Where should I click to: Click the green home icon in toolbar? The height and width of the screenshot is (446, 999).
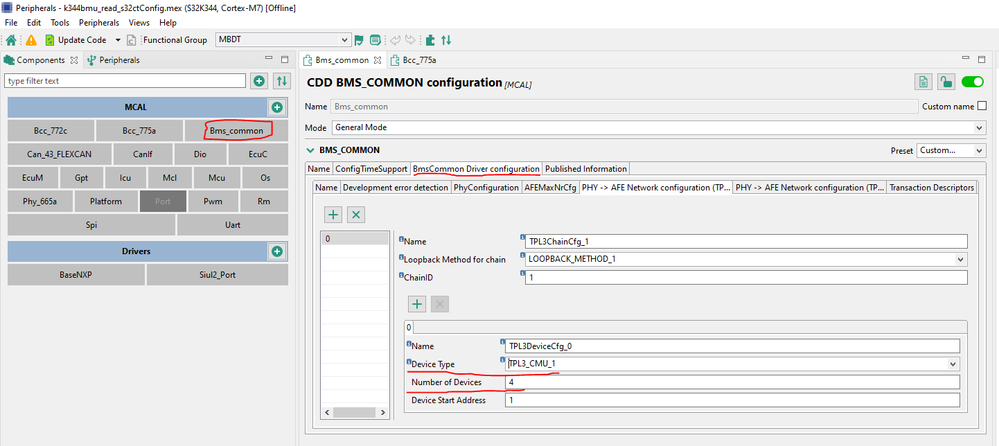(x=11, y=40)
